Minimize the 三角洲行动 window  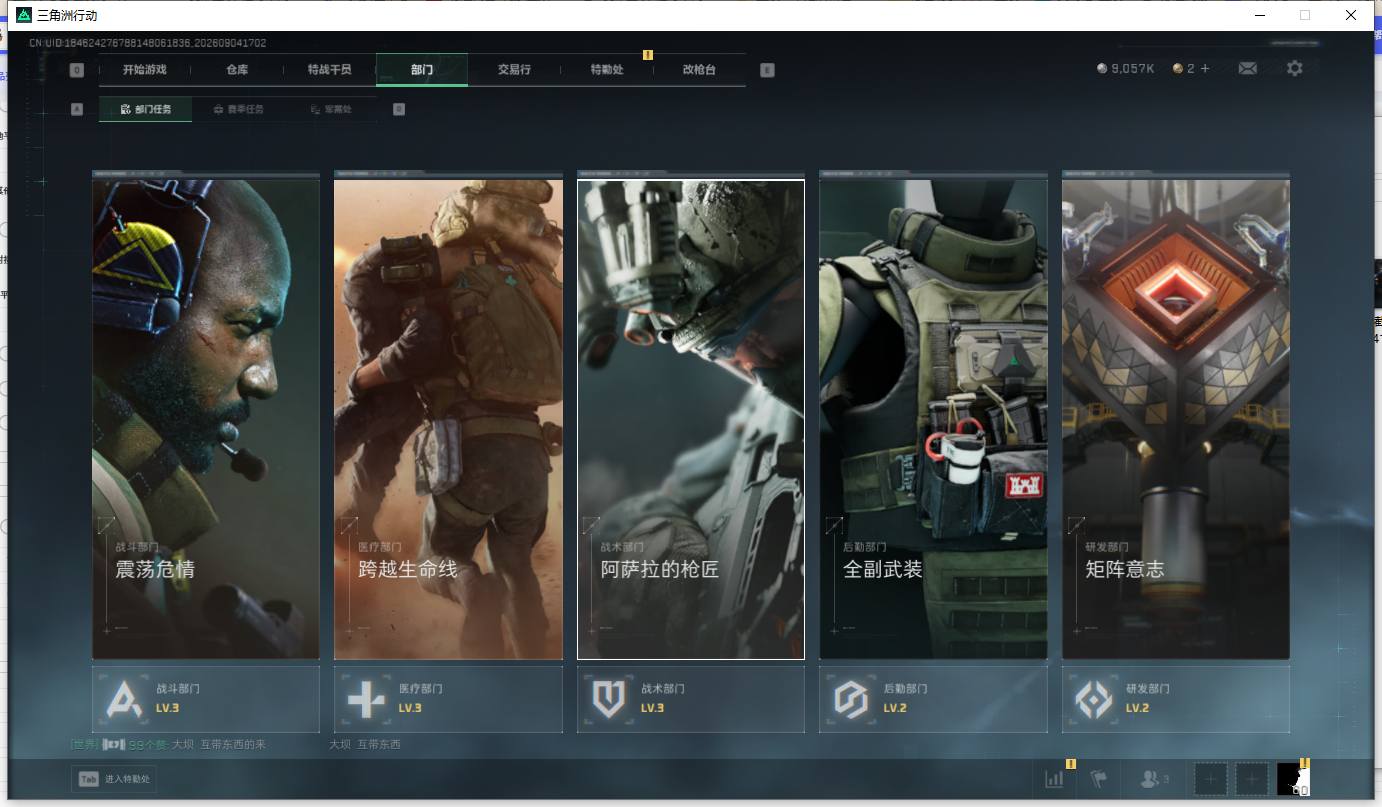[x=1260, y=15]
